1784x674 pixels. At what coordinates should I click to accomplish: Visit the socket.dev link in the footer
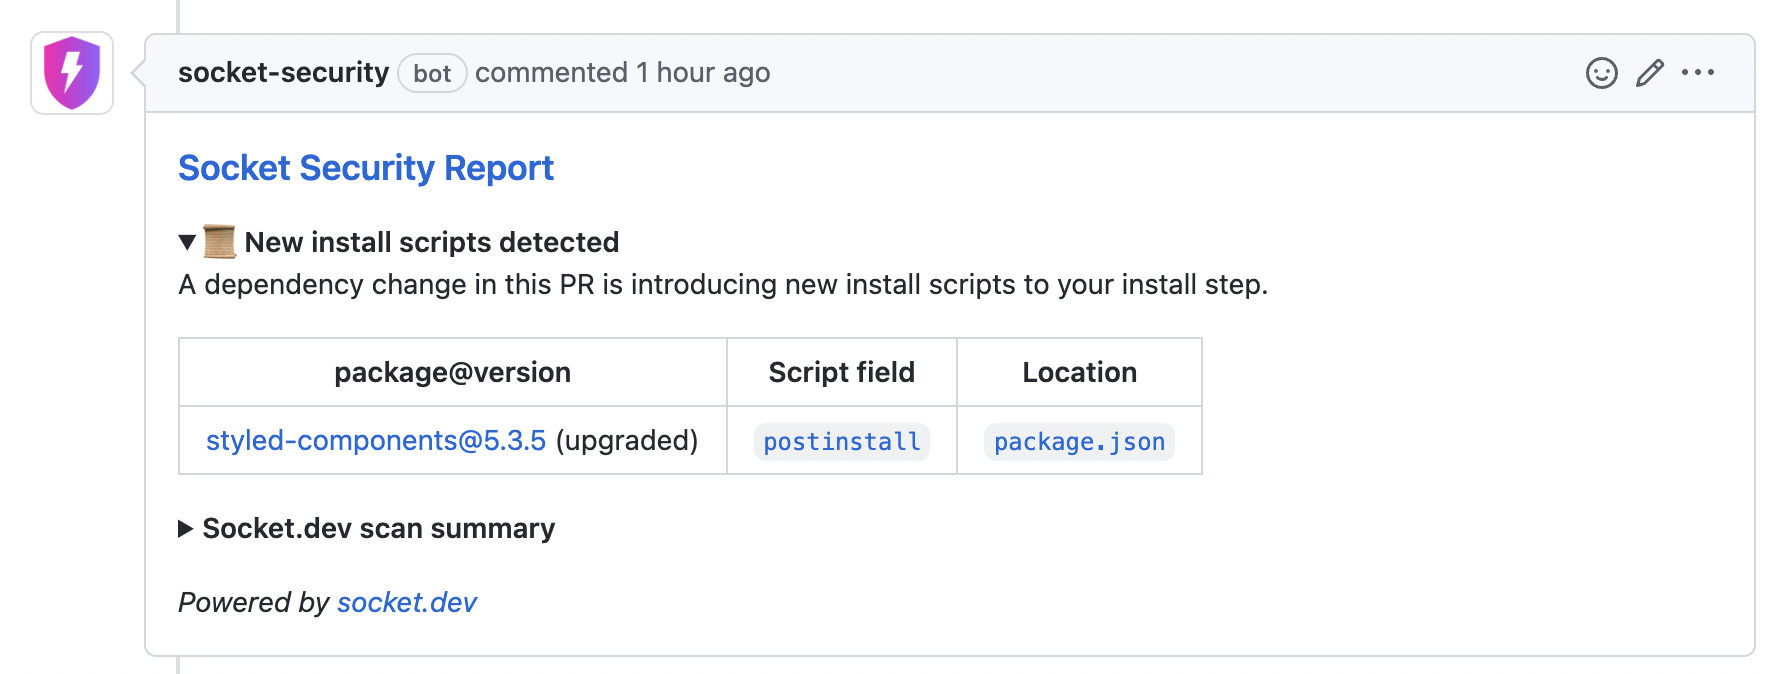(407, 603)
